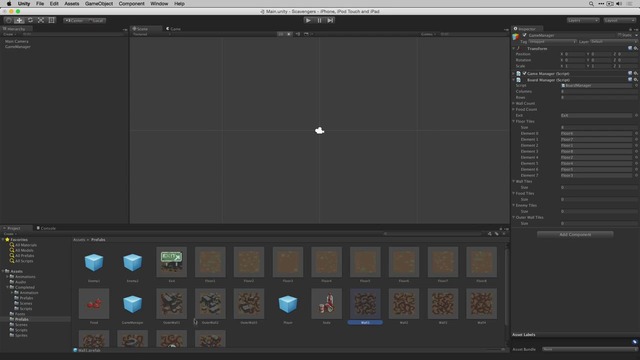Switch to the Game tab
The image size is (640, 360).
(x=173, y=29)
